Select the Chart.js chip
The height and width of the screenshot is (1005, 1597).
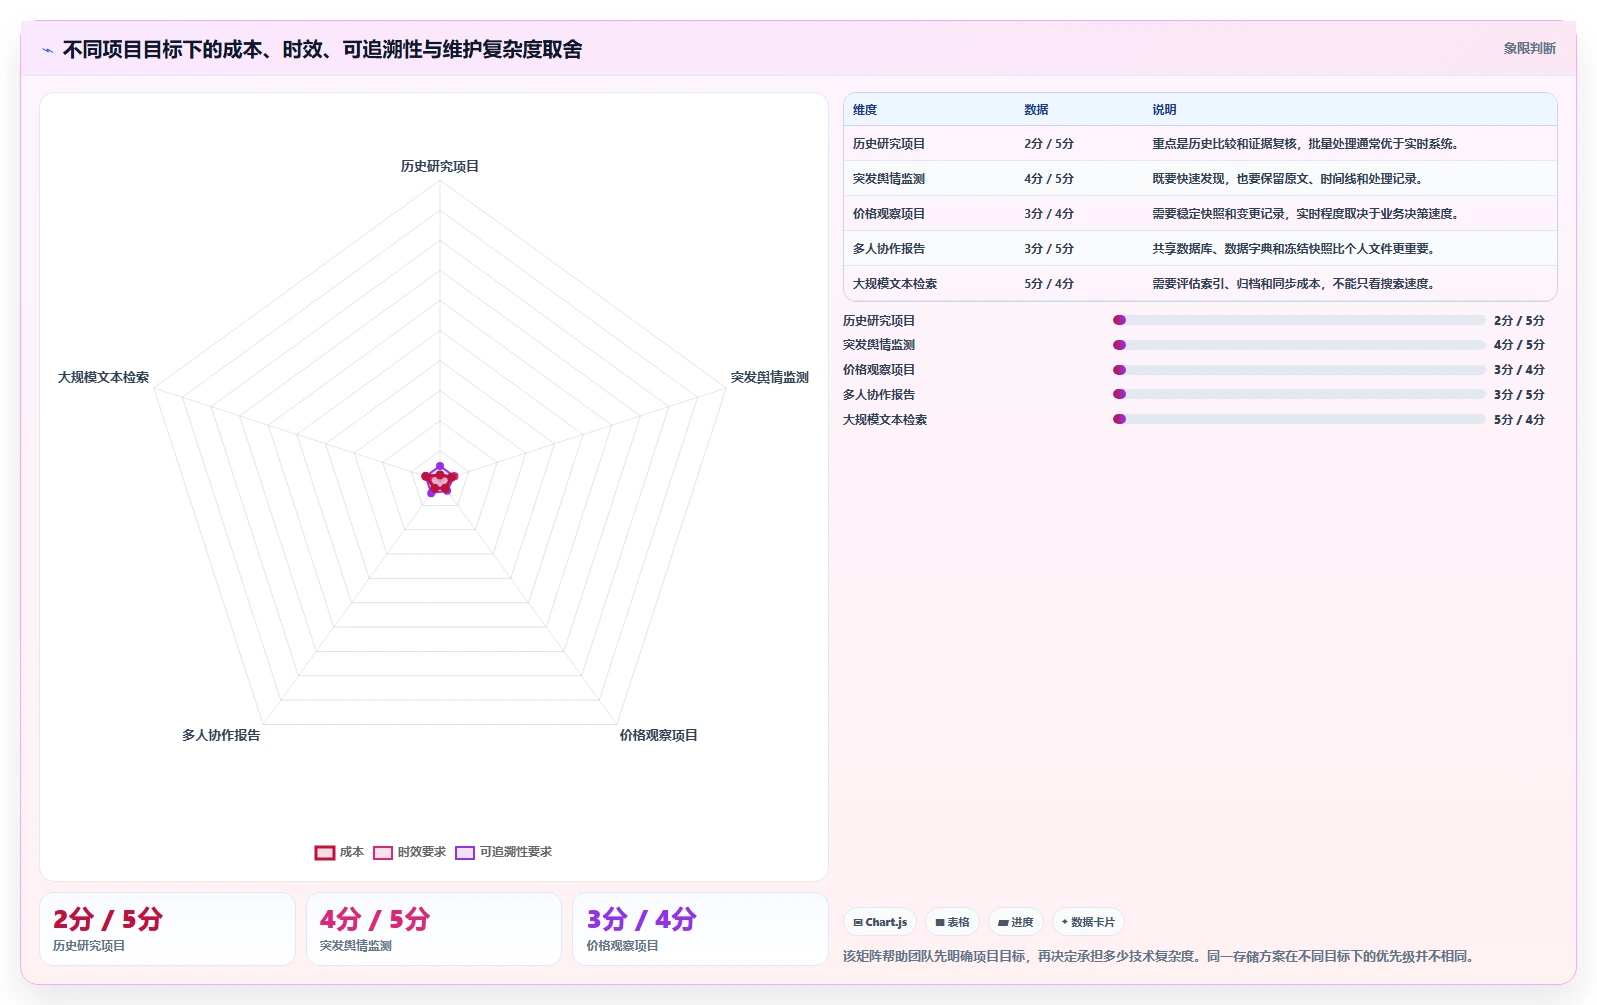(880, 922)
